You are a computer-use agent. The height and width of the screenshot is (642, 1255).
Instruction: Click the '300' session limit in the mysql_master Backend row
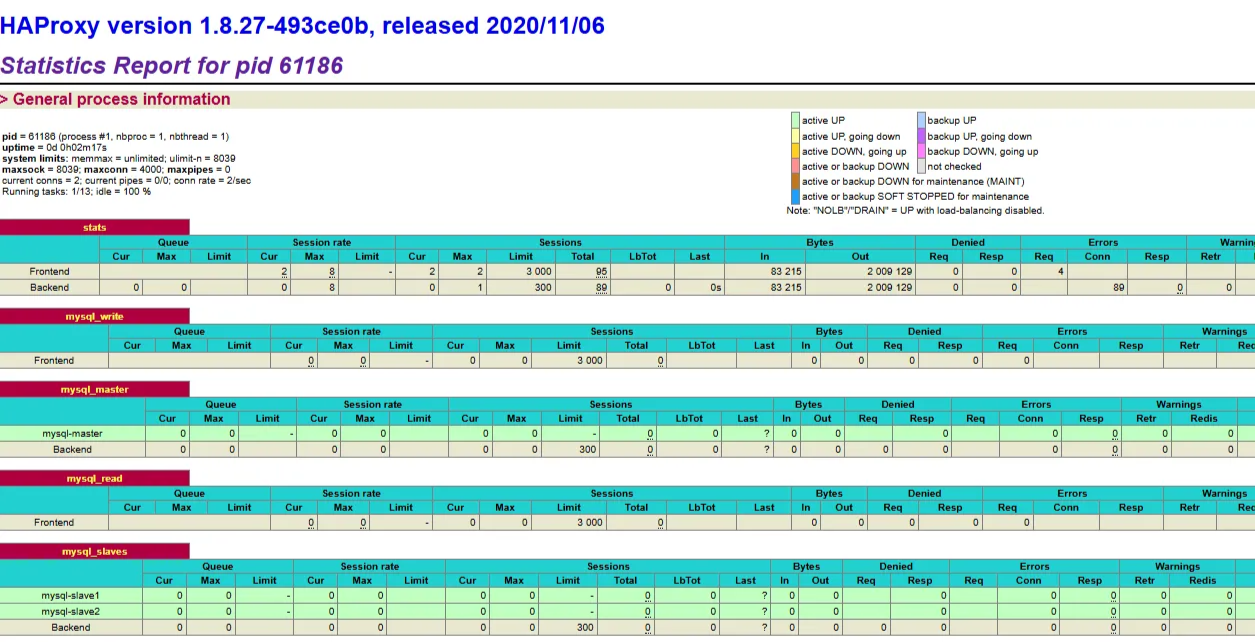pos(588,449)
